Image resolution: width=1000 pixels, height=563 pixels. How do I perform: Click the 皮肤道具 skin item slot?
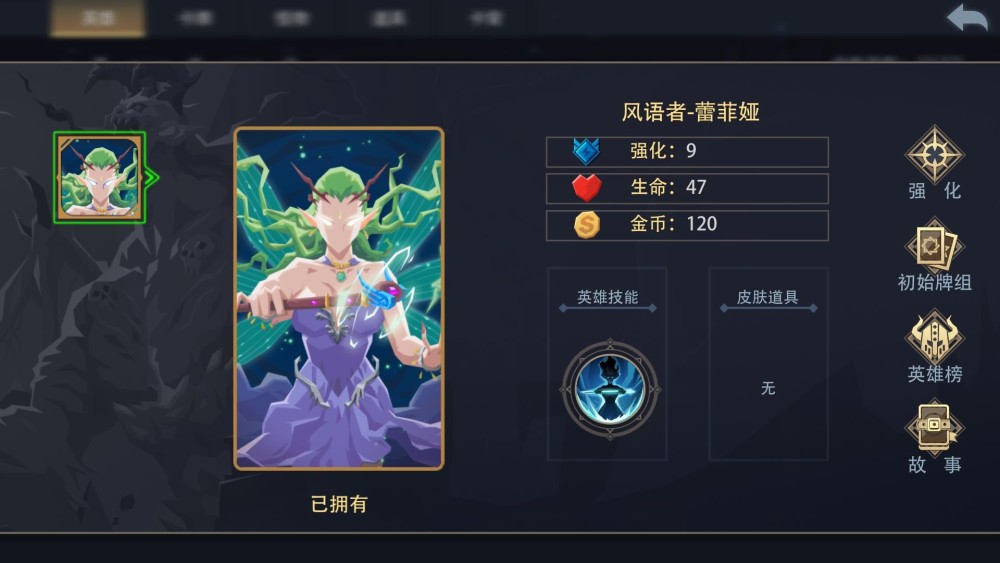[x=768, y=363]
